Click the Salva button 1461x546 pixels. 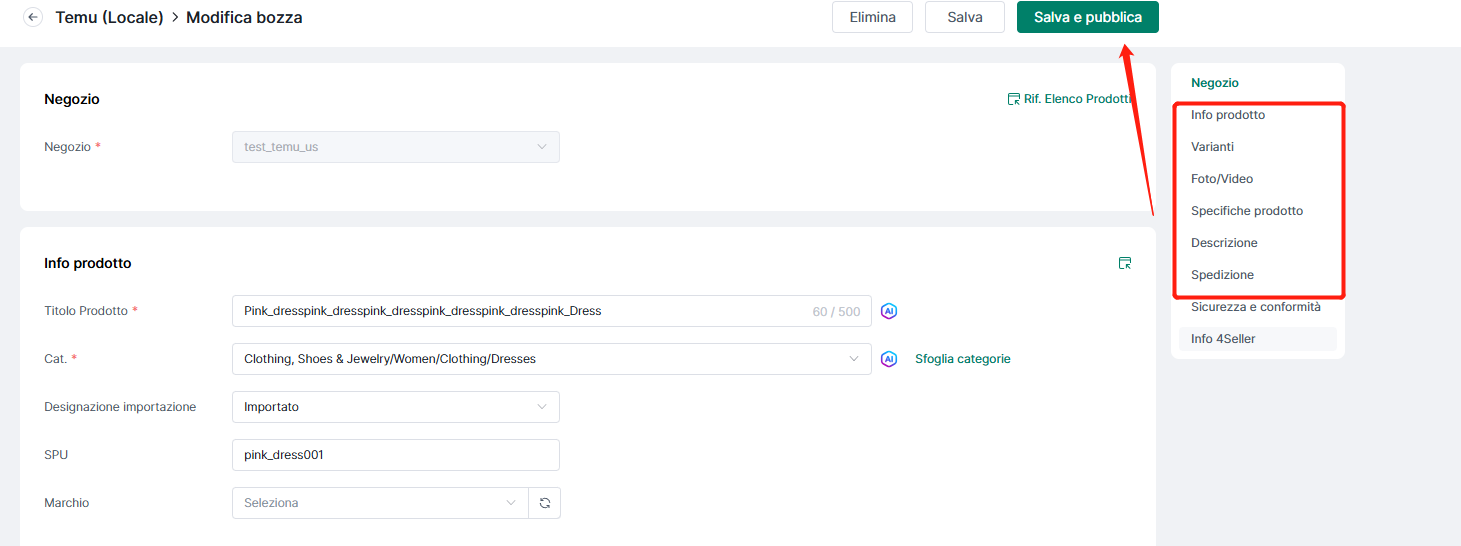964,17
